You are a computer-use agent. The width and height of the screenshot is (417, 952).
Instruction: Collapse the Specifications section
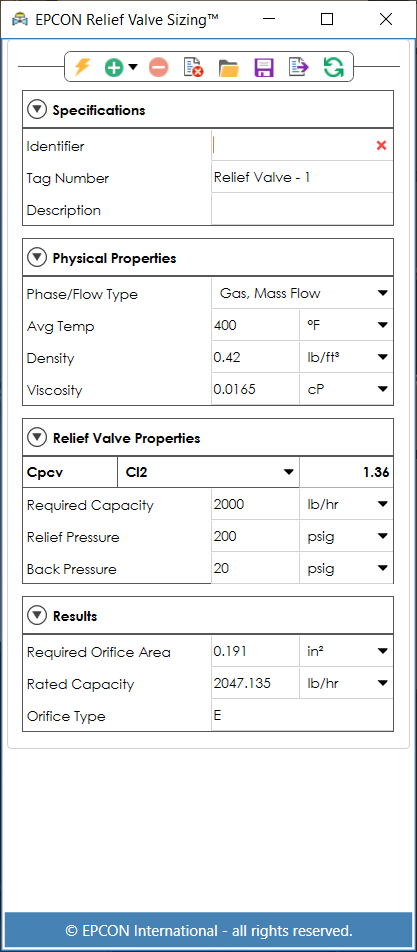37,110
